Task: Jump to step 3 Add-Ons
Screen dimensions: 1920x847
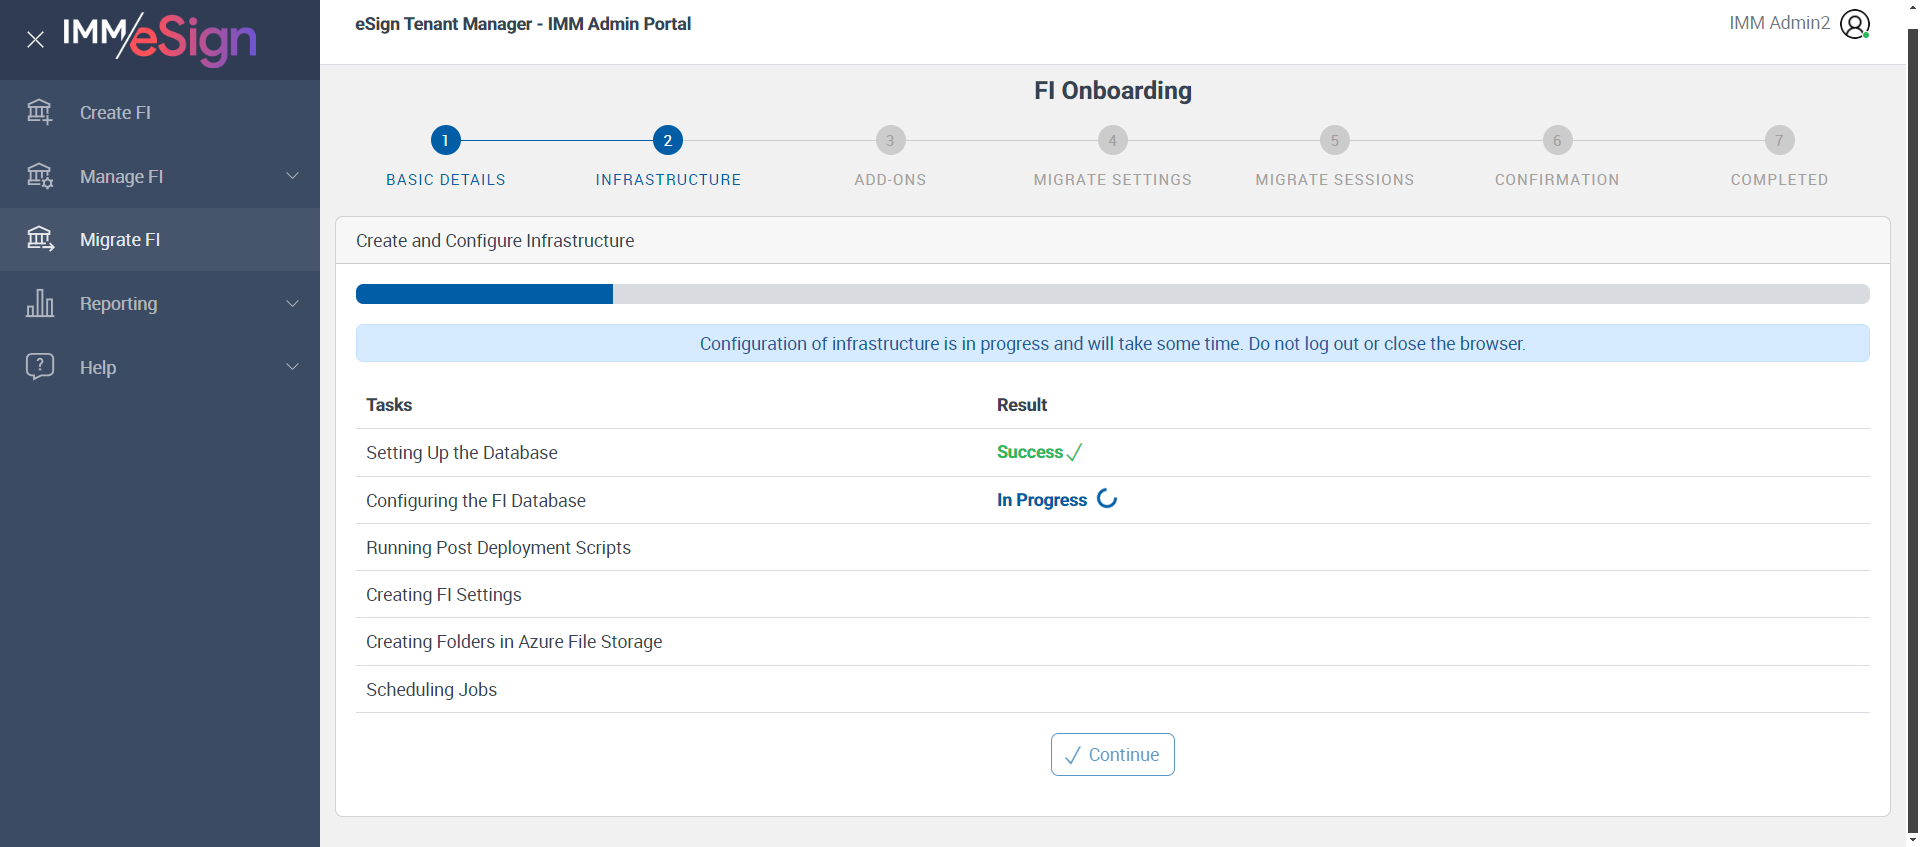Action: 890,141
